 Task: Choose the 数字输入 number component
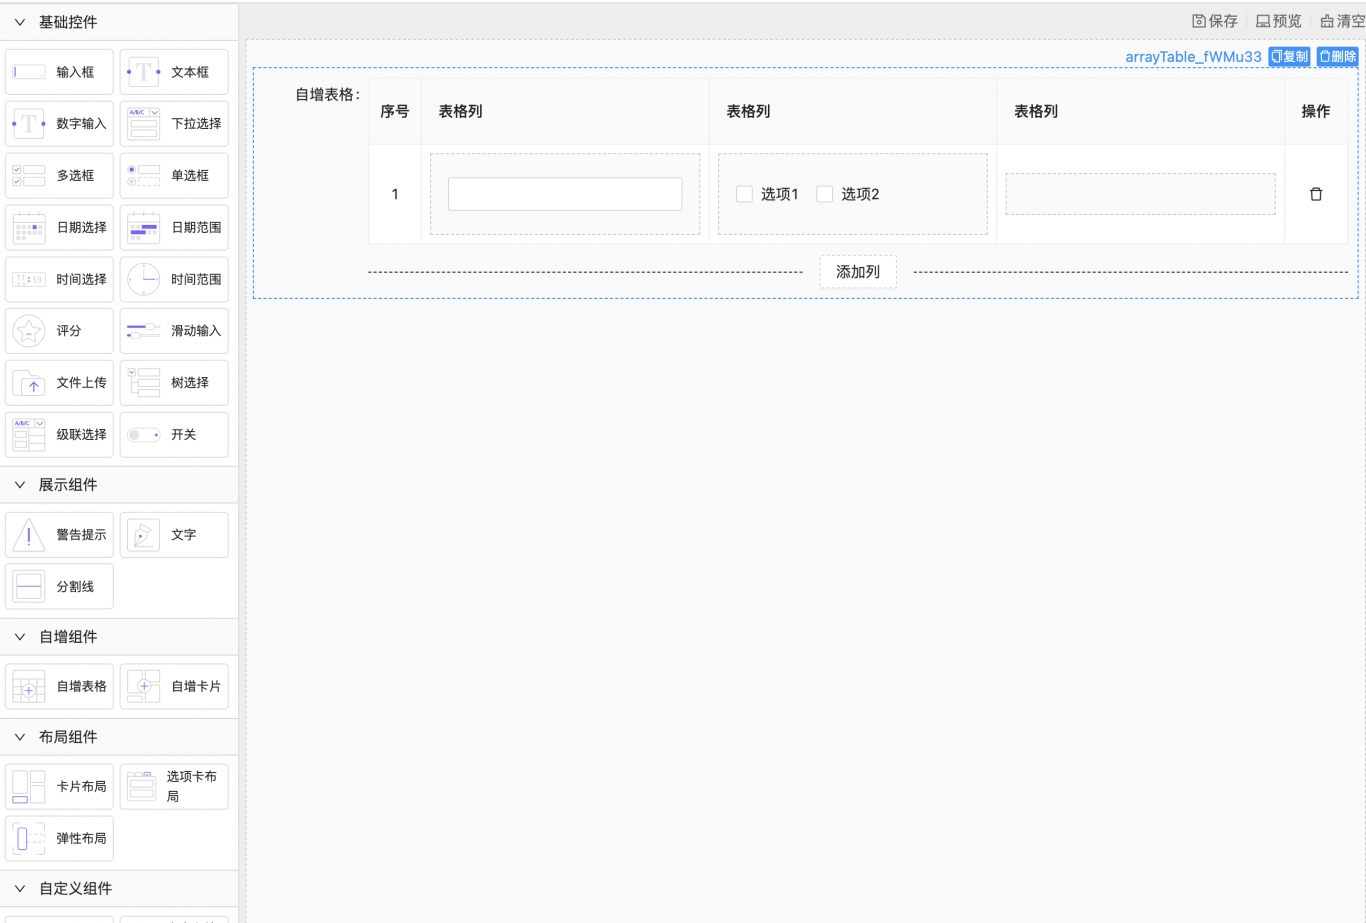(x=59, y=124)
